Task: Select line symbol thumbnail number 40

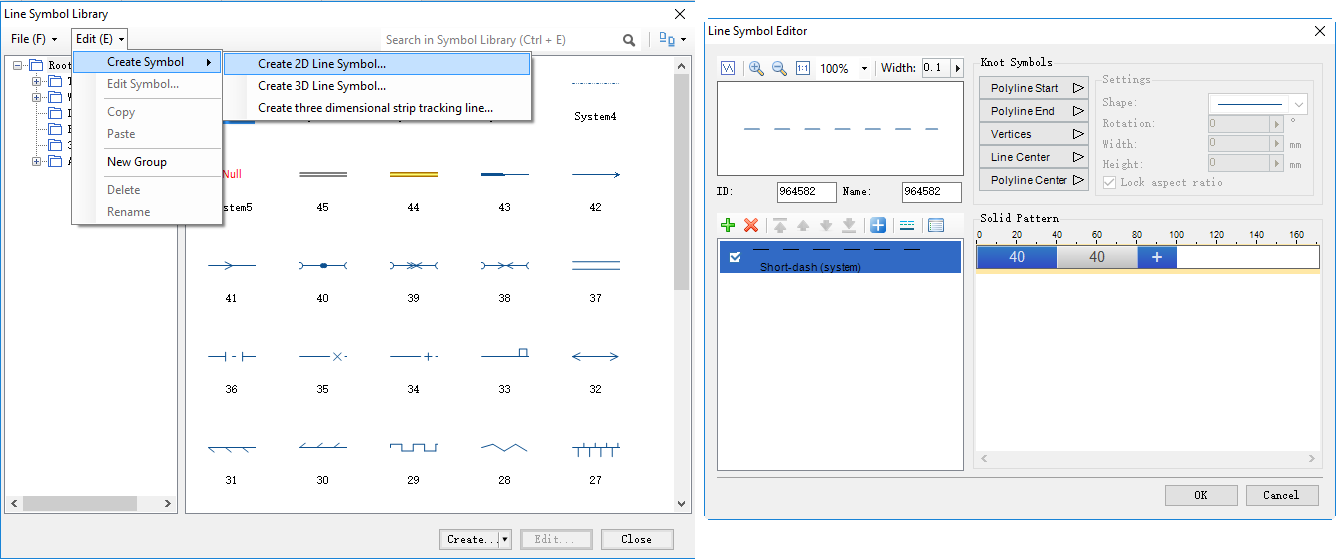Action: 322,266
